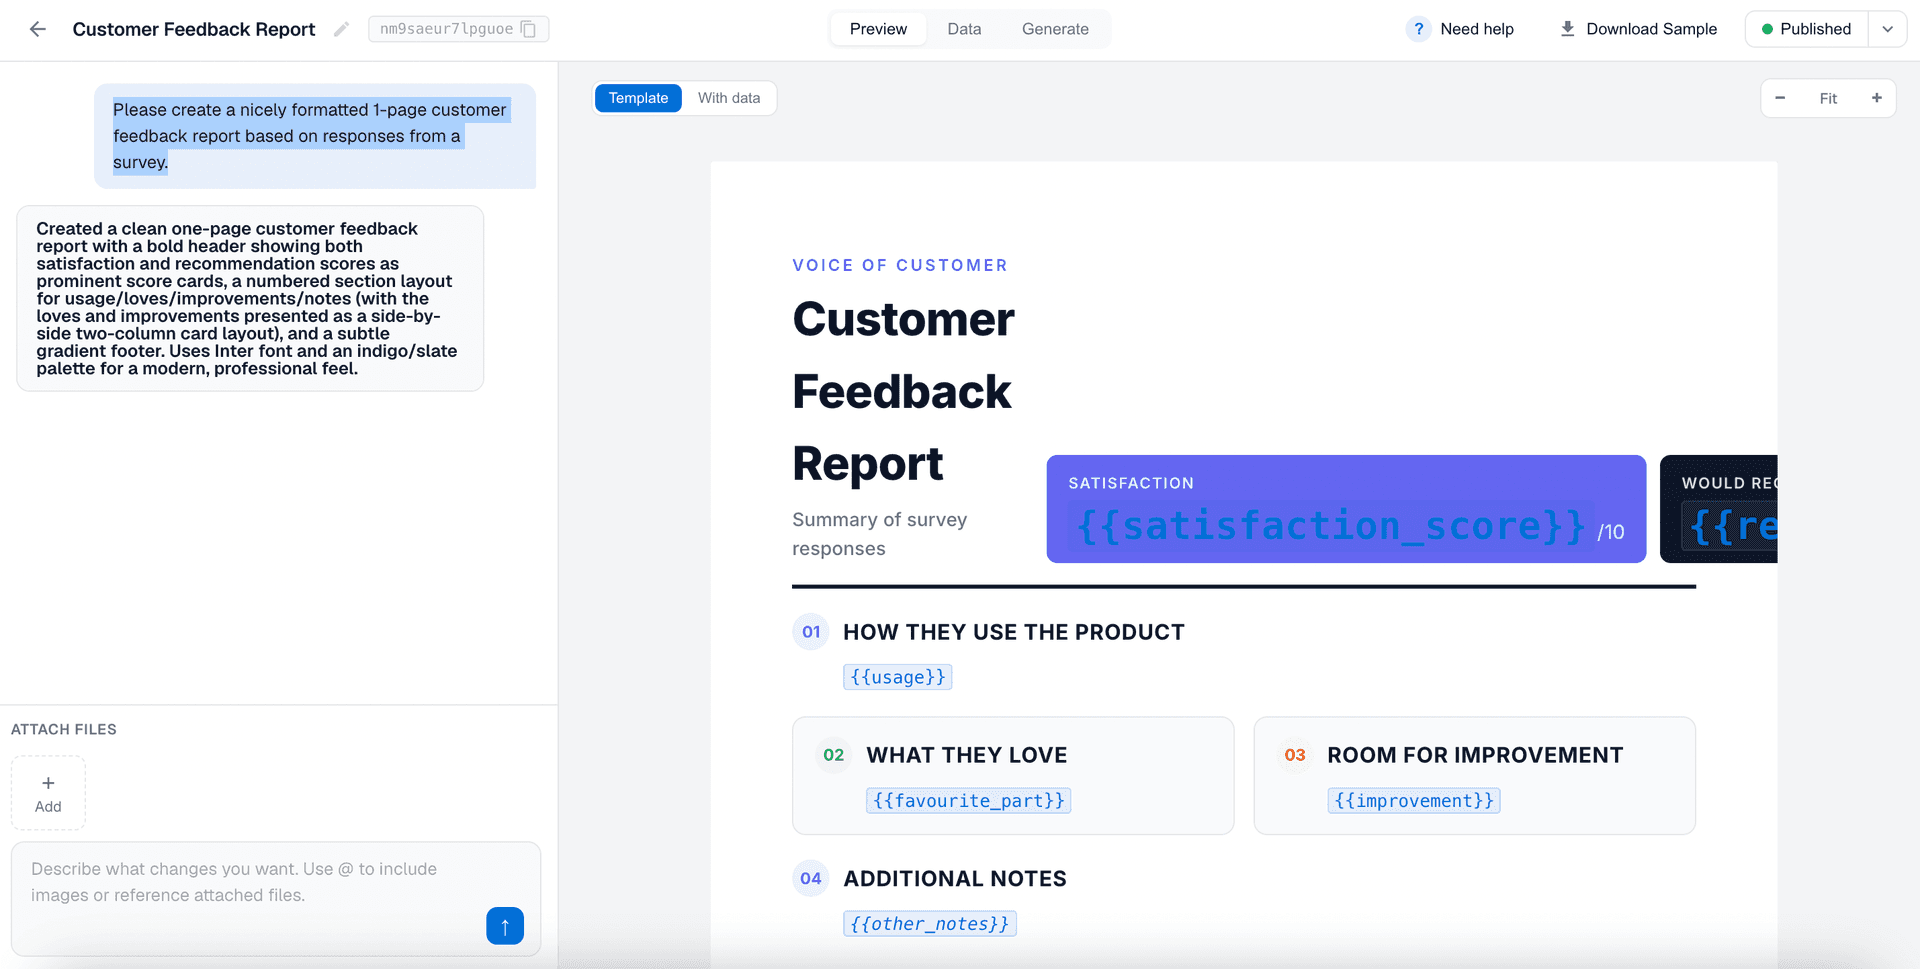Image resolution: width=1920 pixels, height=969 pixels.
Task: Click the {{other_notes}} placeholder
Action: (930, 923)
